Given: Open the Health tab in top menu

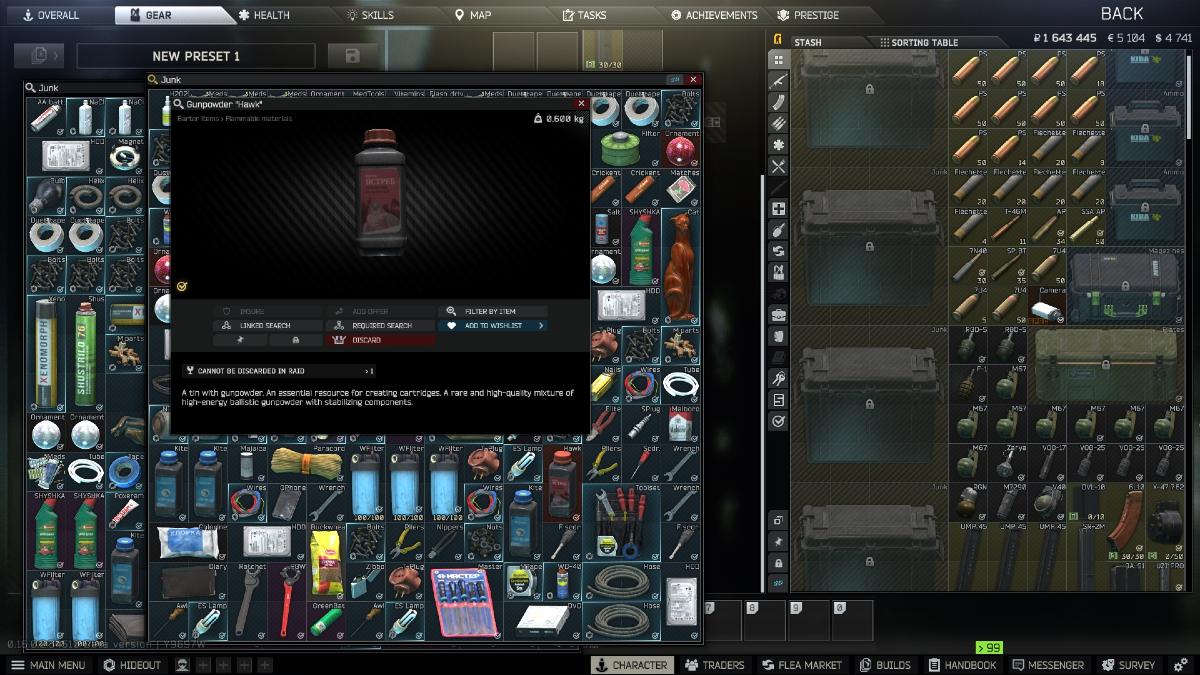Looking at the screenshot, I should [x=264, y=15].
